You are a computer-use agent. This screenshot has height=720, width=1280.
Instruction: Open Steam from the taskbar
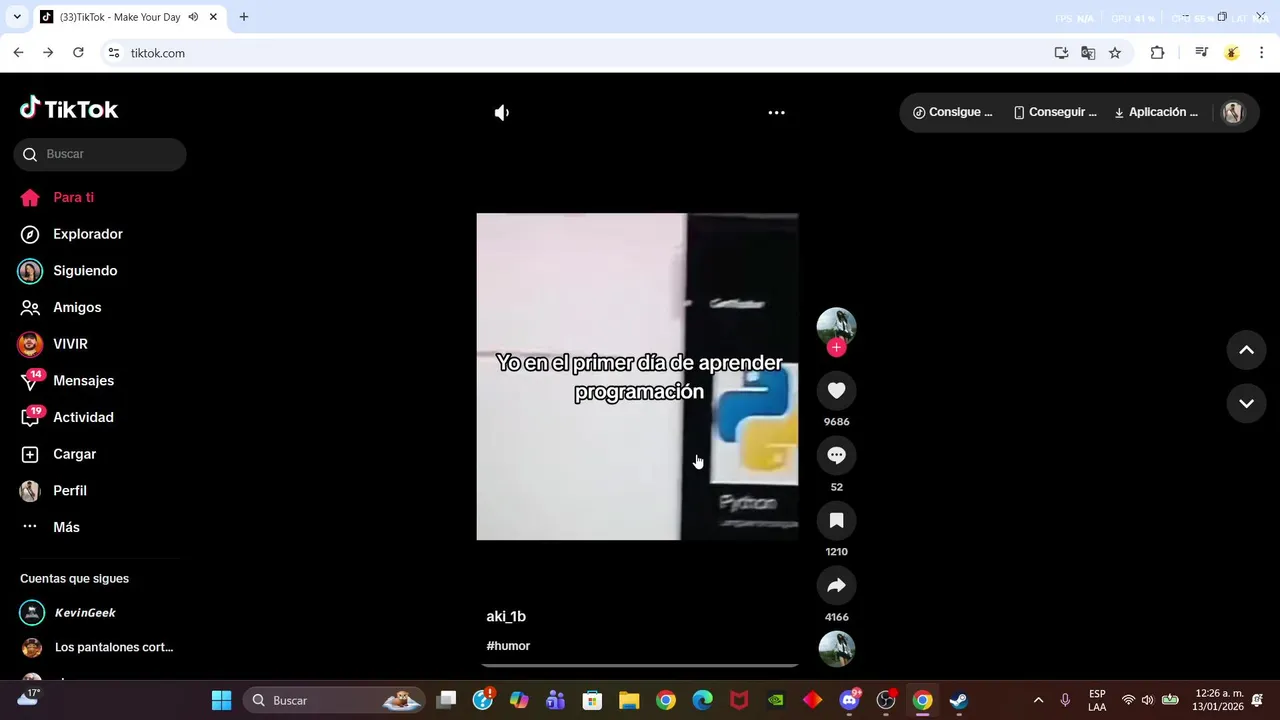pyautogui.click(x=959, y=700)
